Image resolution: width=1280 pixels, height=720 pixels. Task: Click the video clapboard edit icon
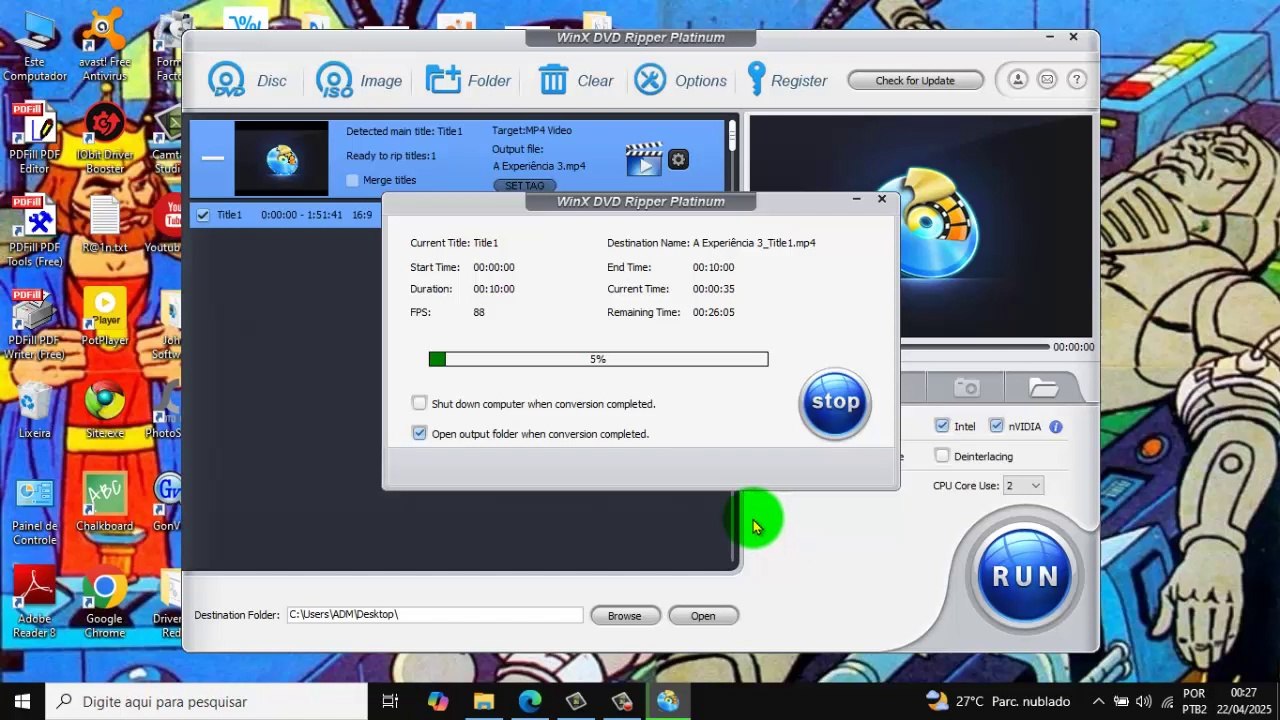pyautogui.click(x=644, y=159)
